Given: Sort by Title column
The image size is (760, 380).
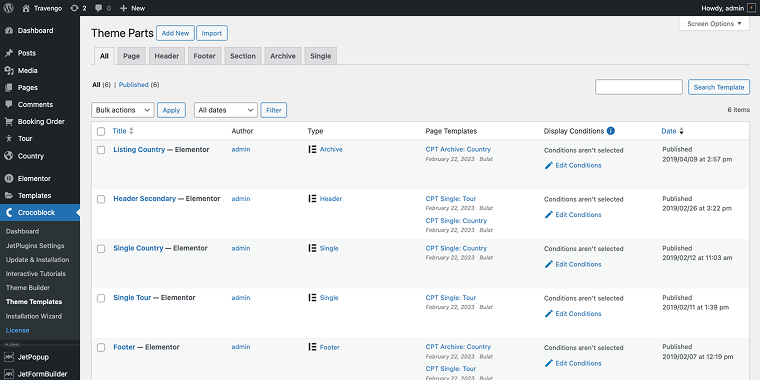Looking at the screenshot, I should [123, 131].
